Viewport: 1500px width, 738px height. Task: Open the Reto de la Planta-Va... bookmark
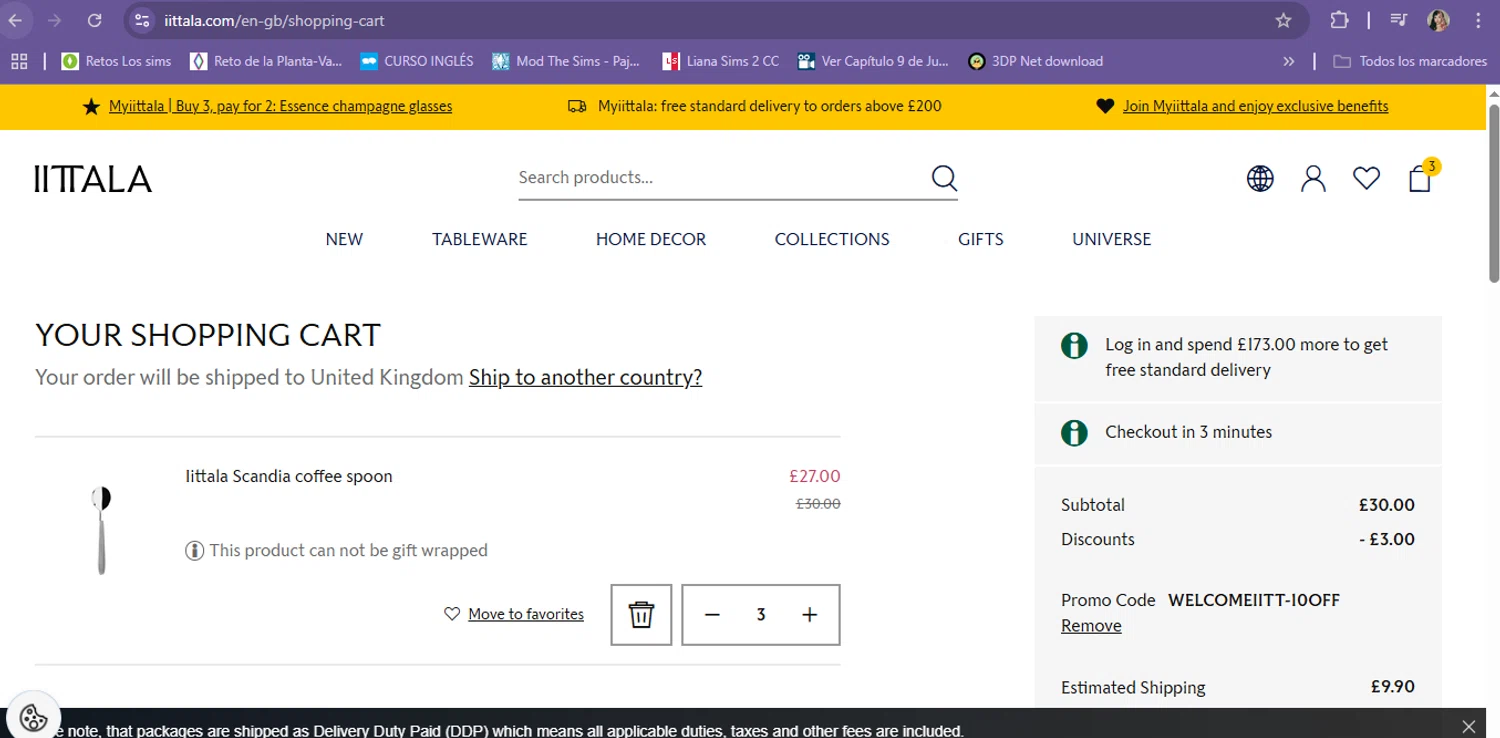[x=267, y=61]
